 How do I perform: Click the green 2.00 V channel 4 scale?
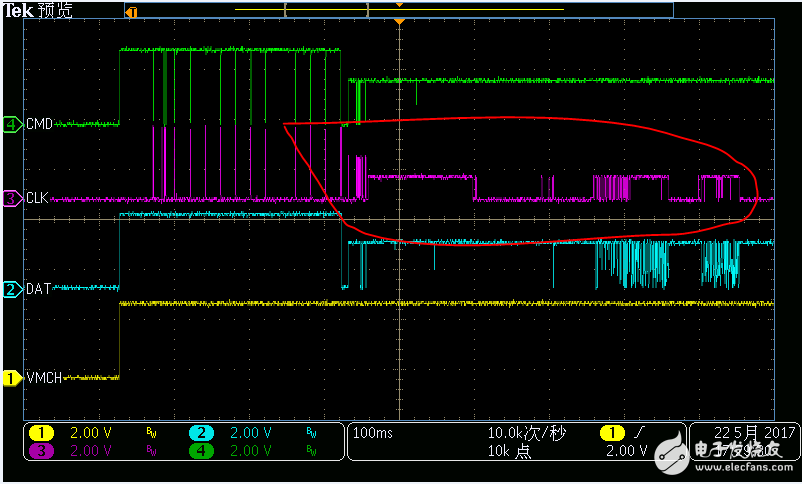click(x=250, y=451)
